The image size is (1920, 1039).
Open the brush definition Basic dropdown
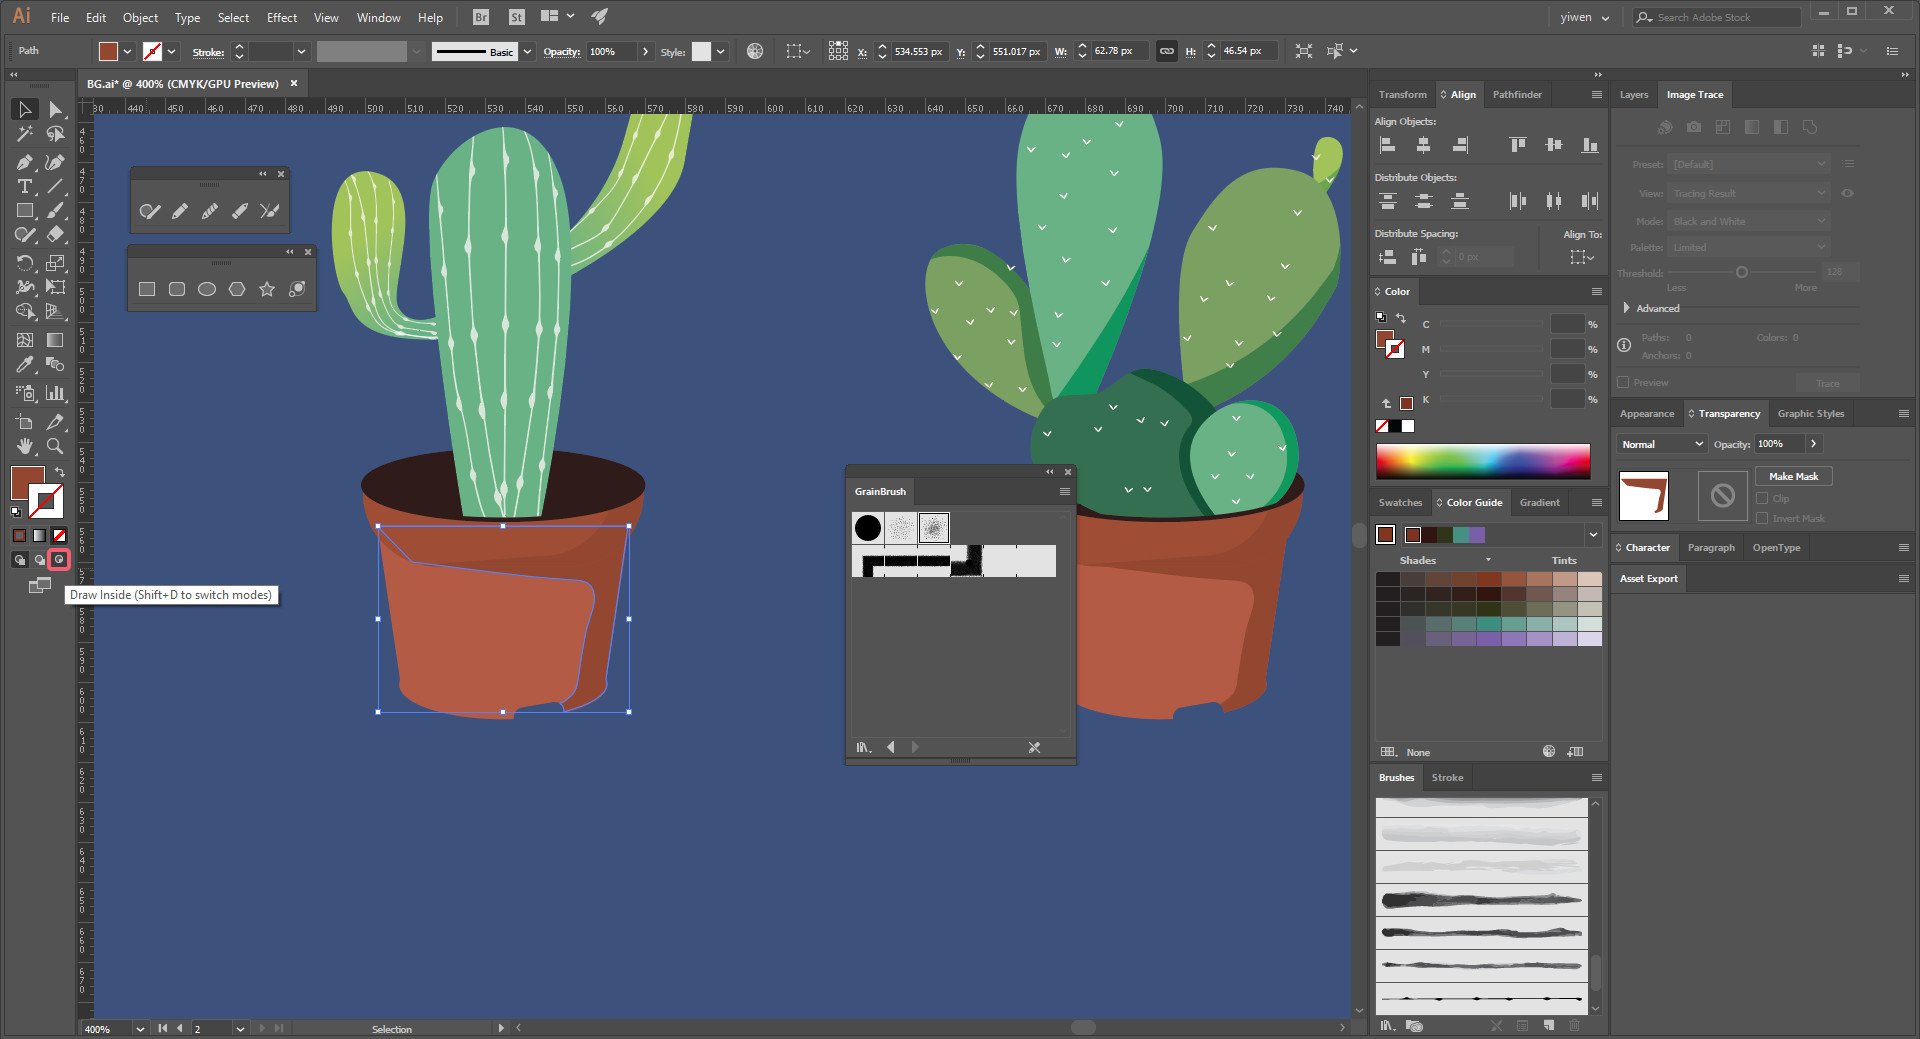(x=527, y=51)
